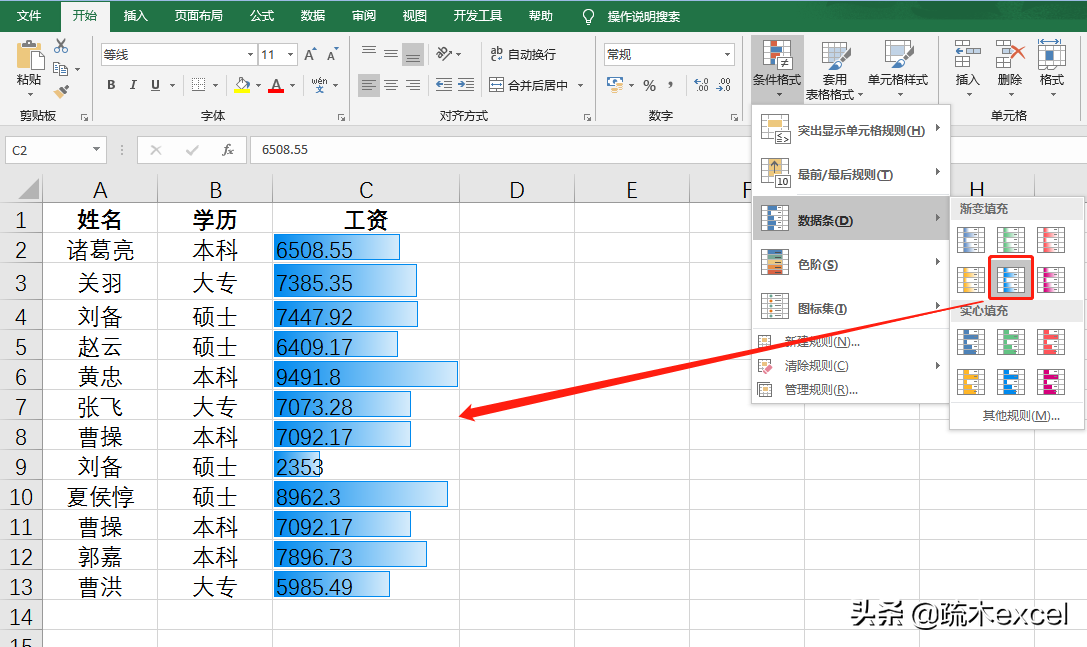Center cell text horizontally
The width and height of the screenshot is (1087, 647).
click(391, 85)
